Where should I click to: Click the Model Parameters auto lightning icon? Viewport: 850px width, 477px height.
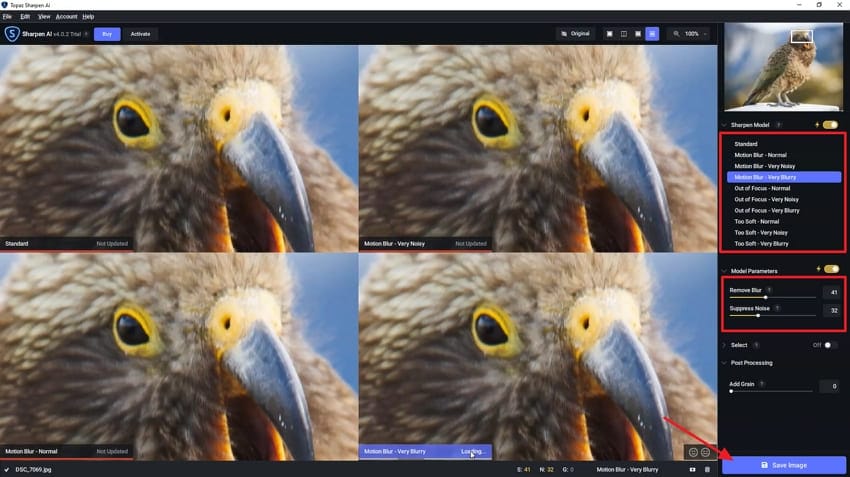pos(819,269)
